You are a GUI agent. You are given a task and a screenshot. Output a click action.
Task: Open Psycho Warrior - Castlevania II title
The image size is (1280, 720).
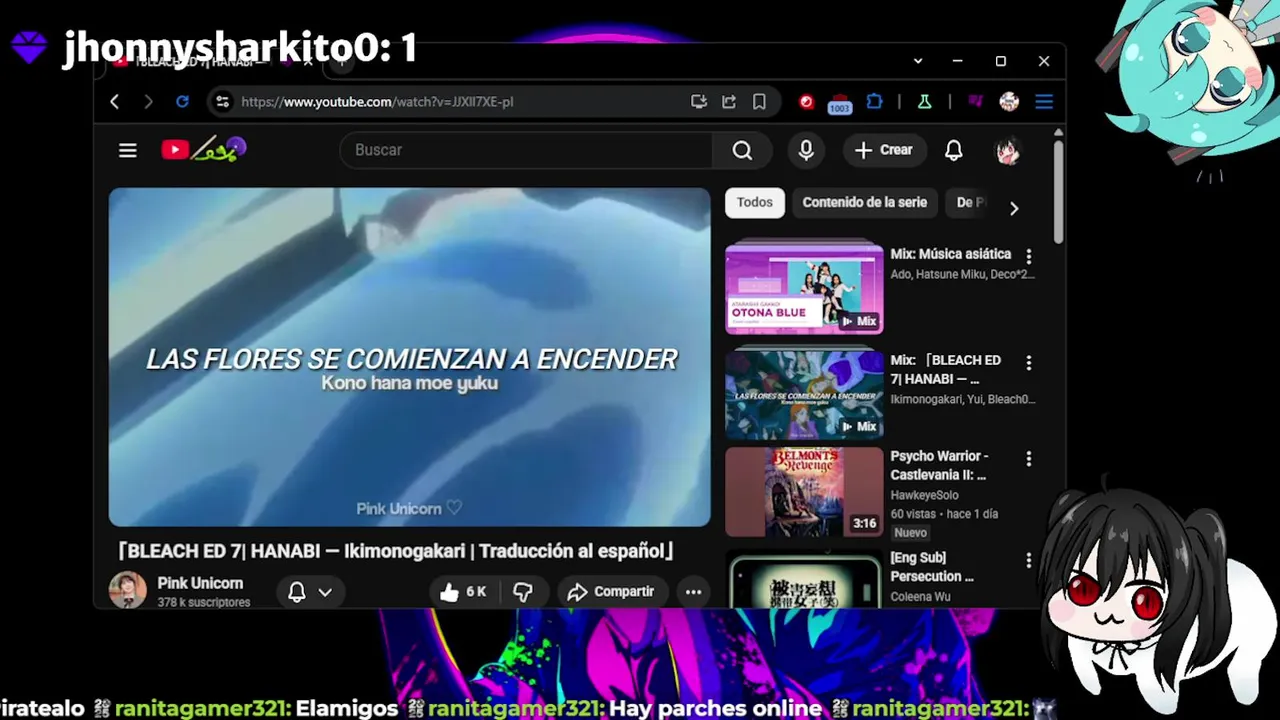tap(940, 466)
